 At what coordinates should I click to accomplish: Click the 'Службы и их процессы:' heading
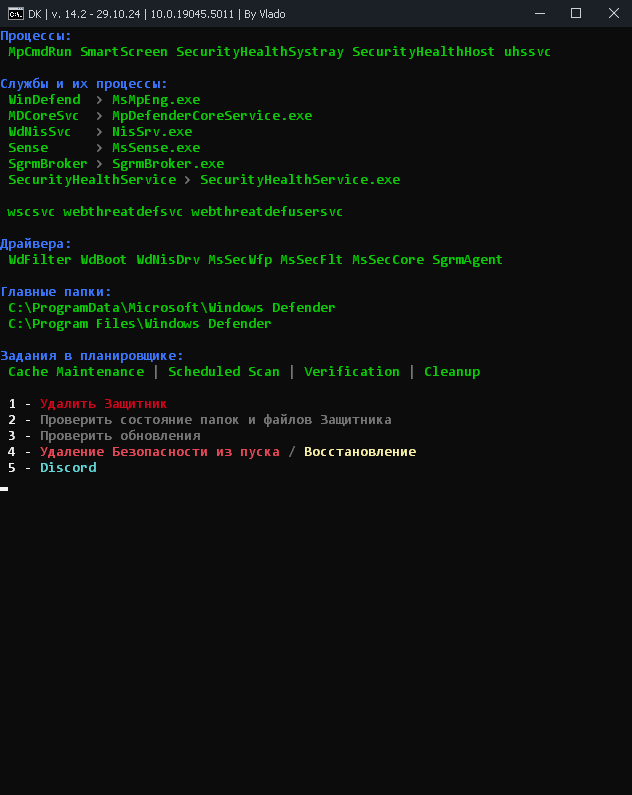(84, 84)
